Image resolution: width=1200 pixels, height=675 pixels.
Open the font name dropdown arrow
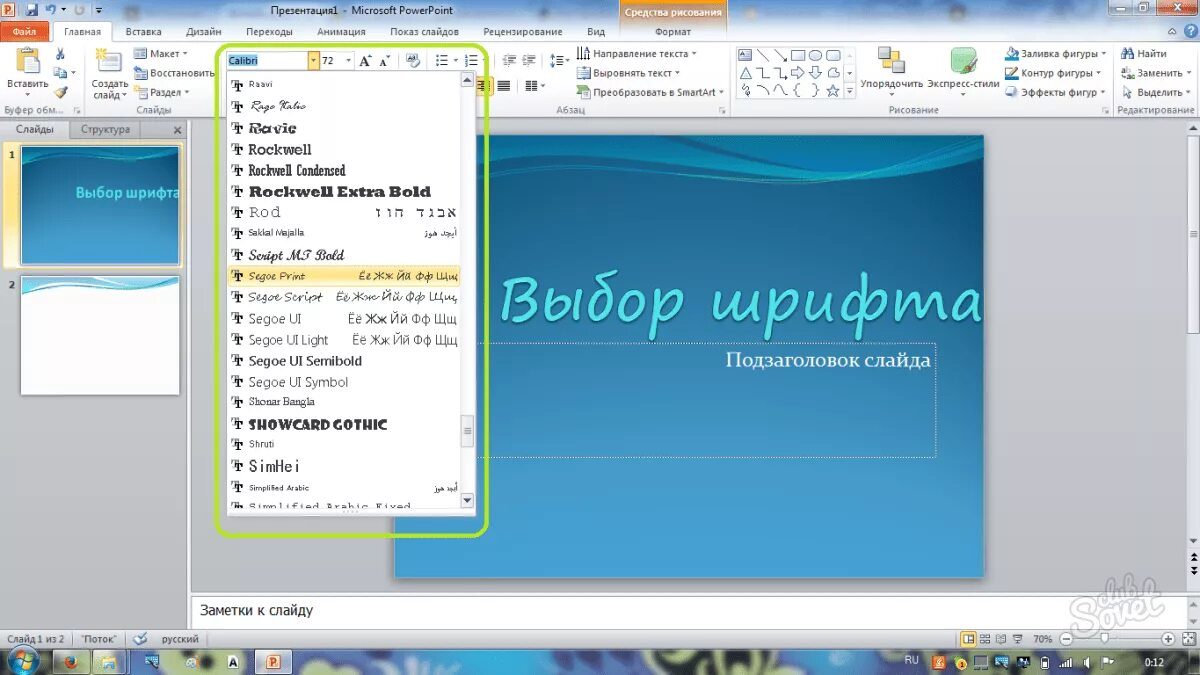pos(313,61)
